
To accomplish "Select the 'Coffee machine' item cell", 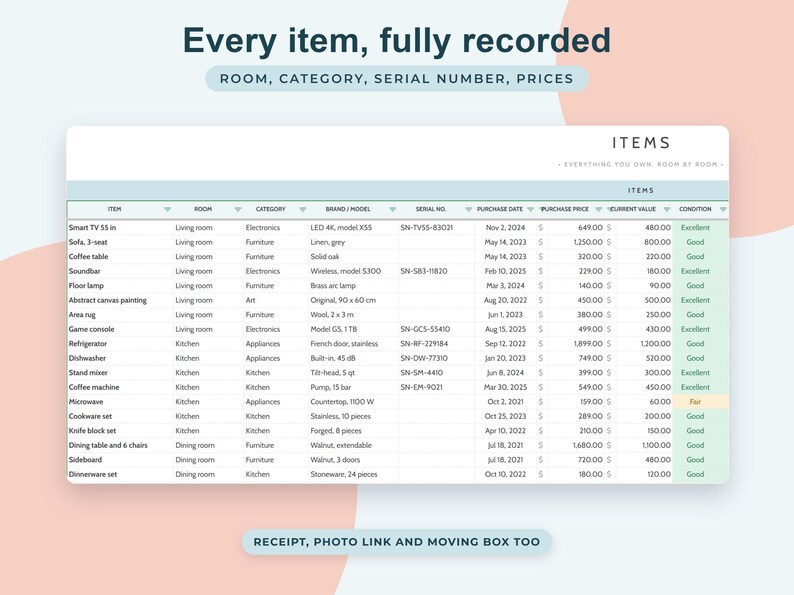I will coord(120,387).
